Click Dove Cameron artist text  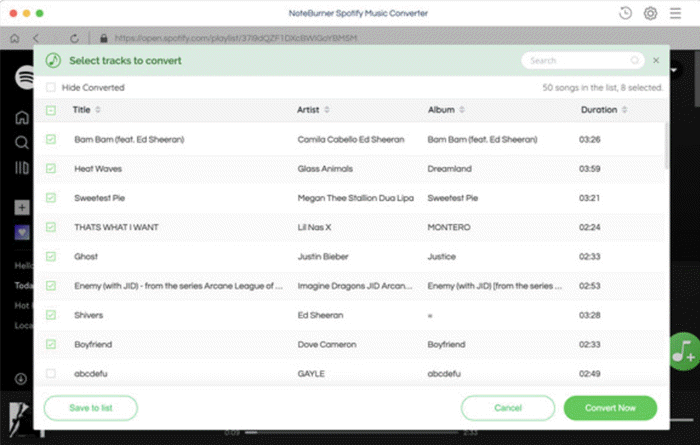point(327,344)
